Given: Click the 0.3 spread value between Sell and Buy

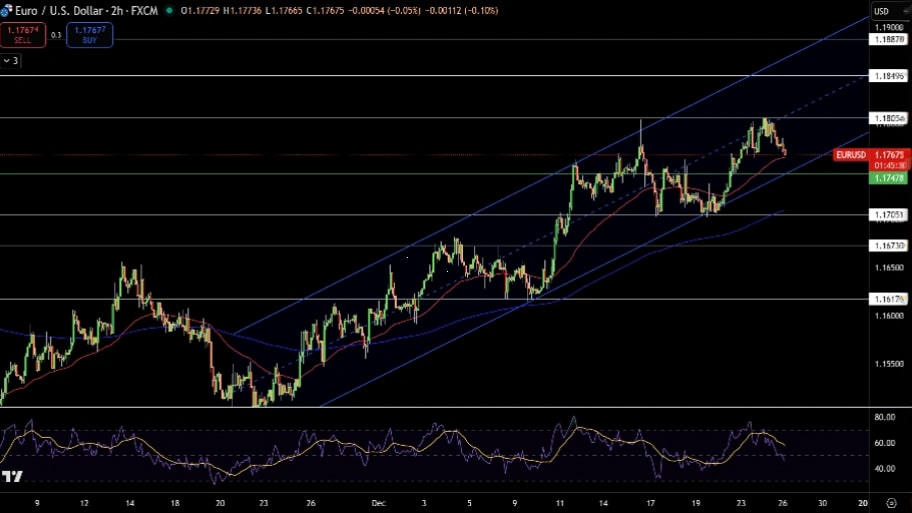Looking at the screenshot, I should (x=56, y=35).
